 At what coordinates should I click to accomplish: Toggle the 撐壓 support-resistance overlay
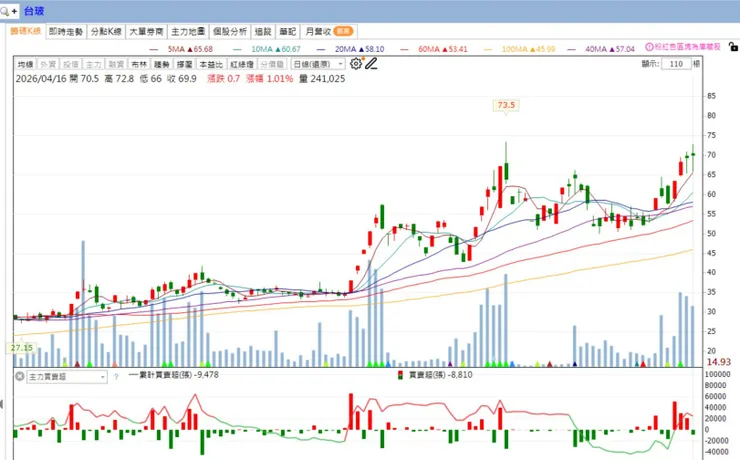tap(184, 64)
